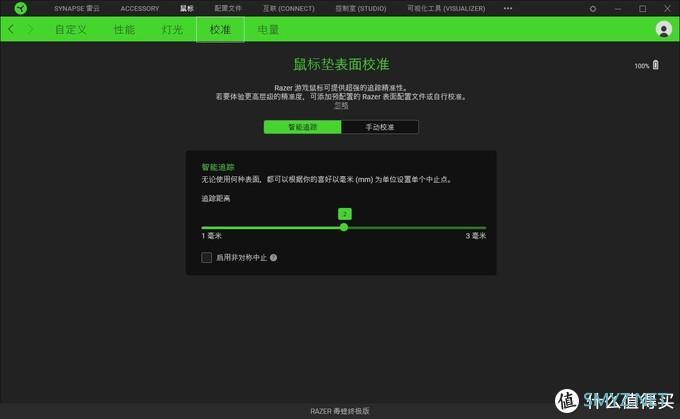
Task: Click the 鼠标垫表面校准 heading
Action: pos(341,64)
